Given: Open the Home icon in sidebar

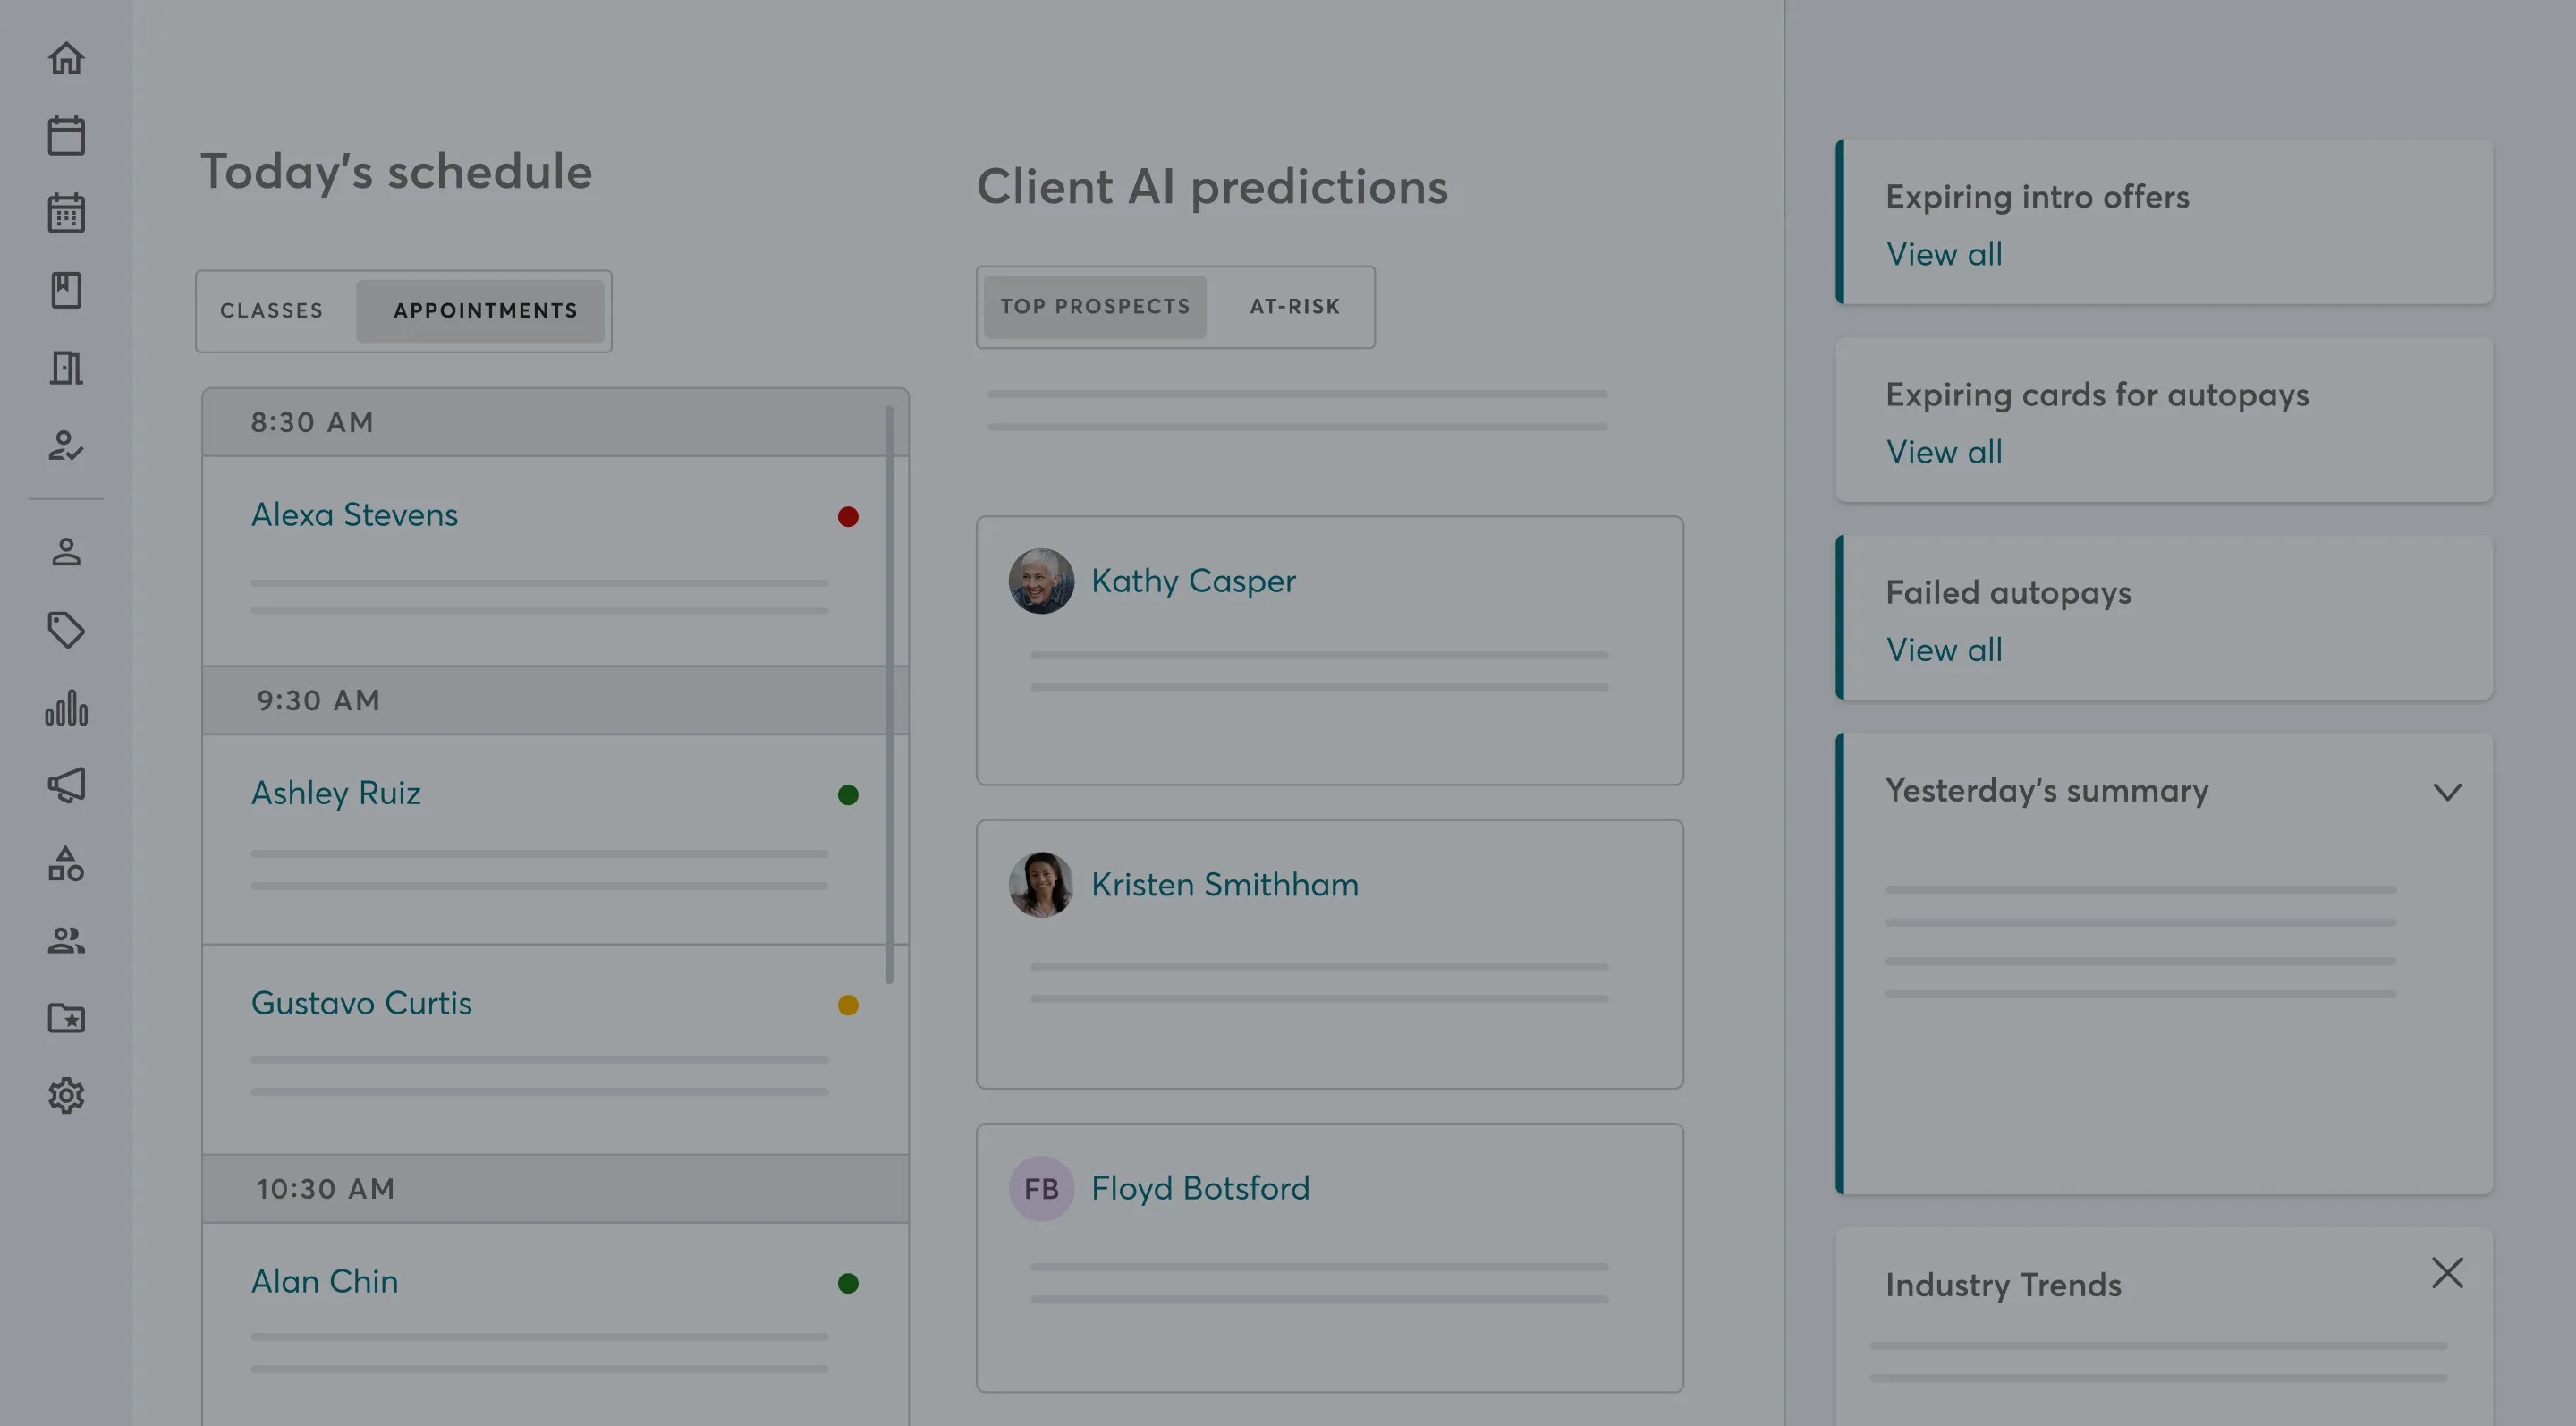Looking at the screenshot, I should tap(66, 58).
